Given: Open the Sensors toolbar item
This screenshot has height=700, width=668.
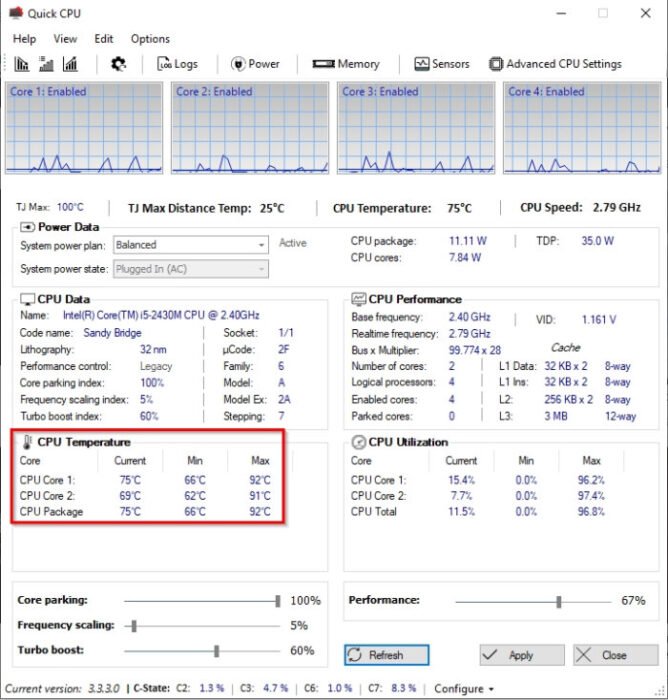Looking at the screenshot, I should click(x=442, y=64).
